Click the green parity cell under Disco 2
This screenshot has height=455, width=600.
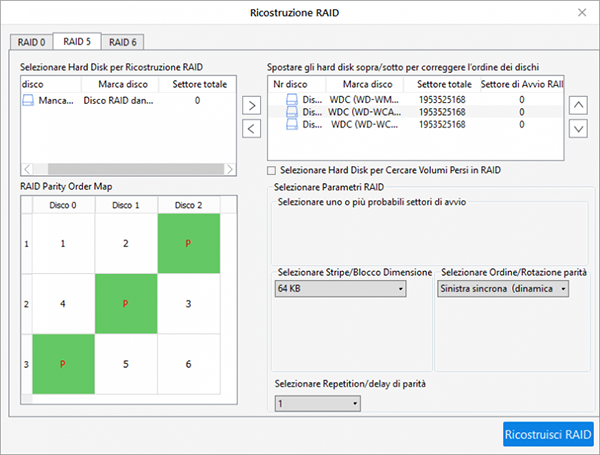click(x=189, y=243)
